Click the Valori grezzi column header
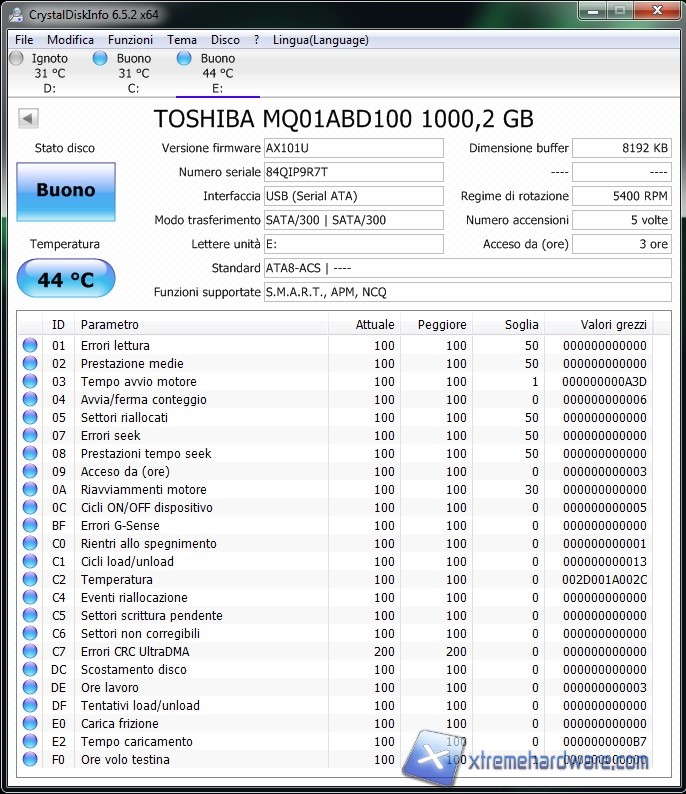 [613, 324]
